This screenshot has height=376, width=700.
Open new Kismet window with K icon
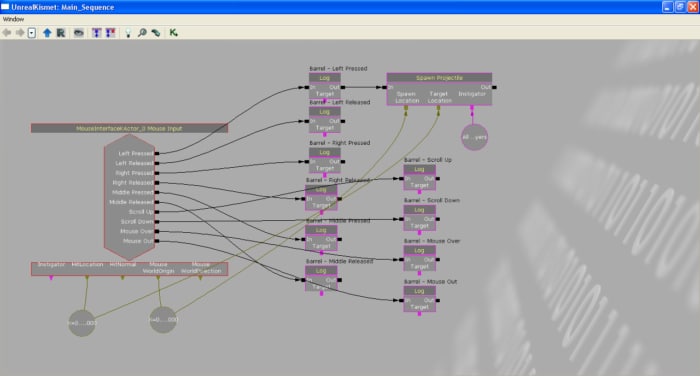(173, 33)
